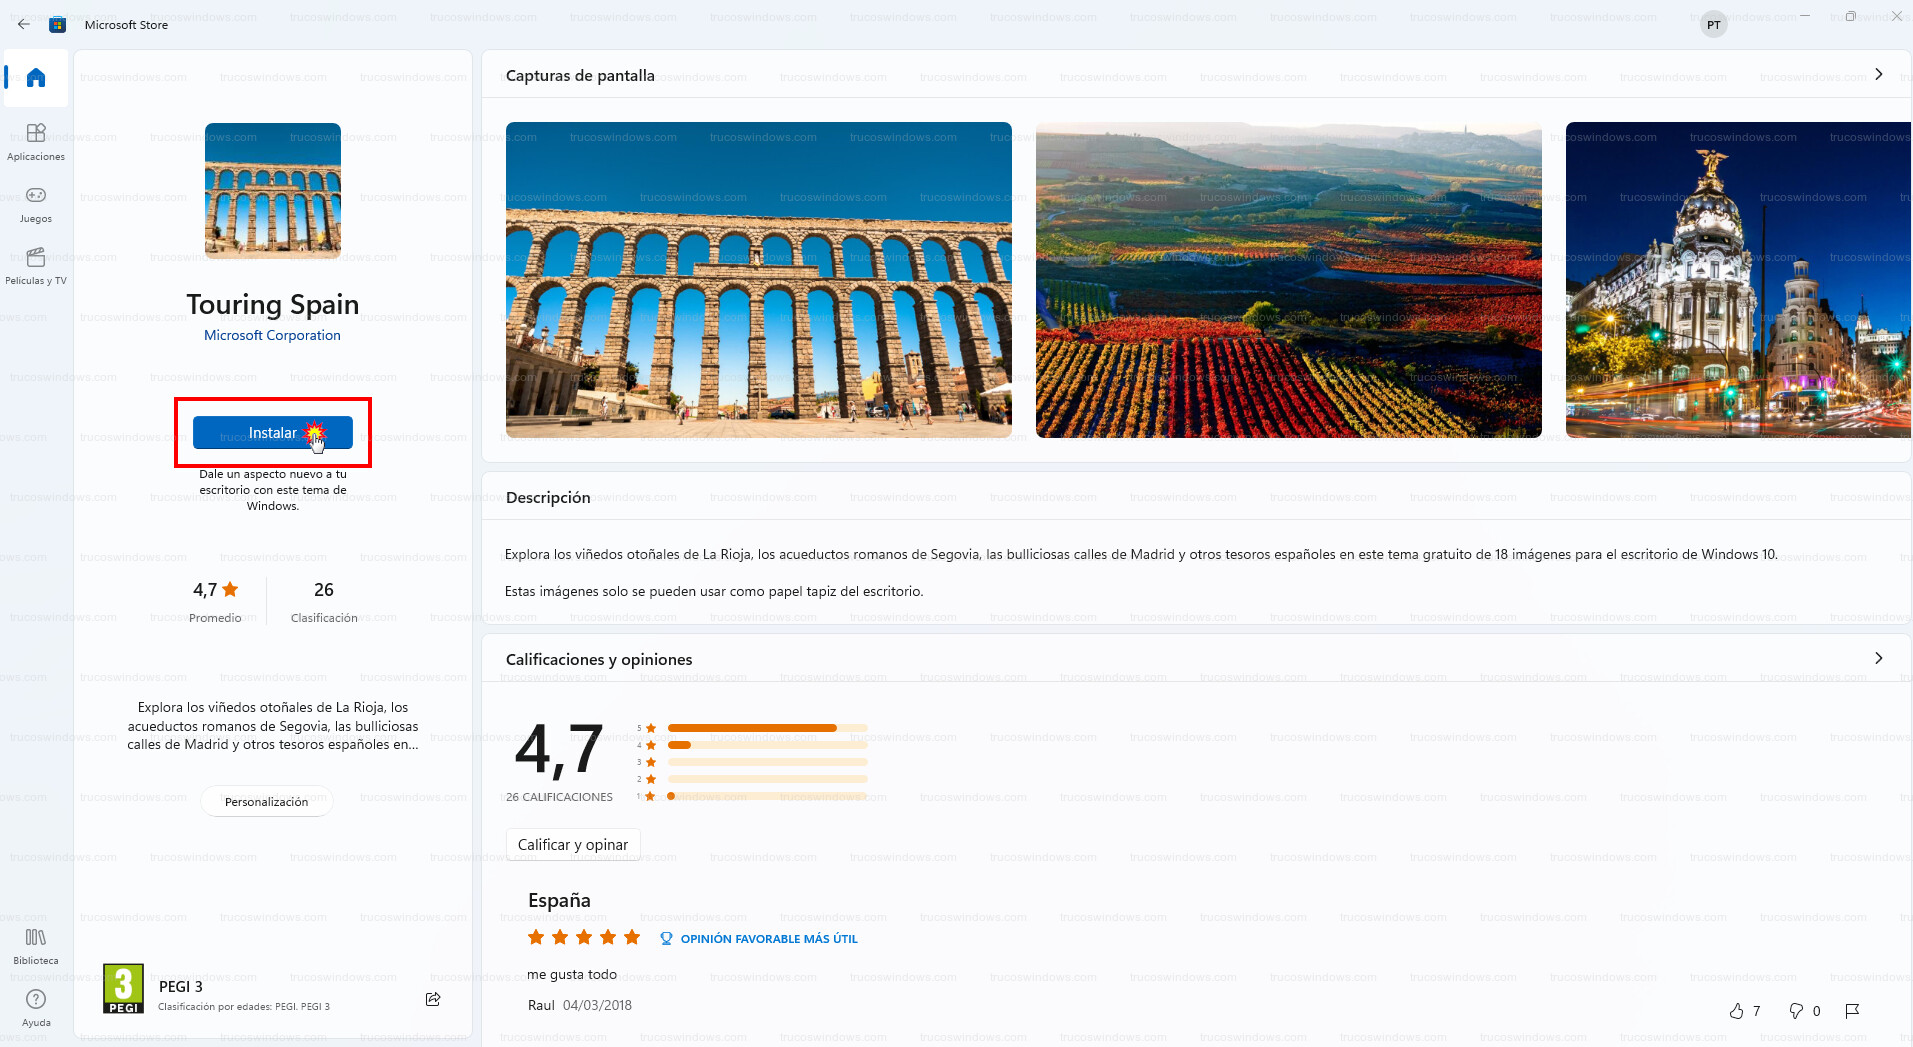Like the review with thumbs up

tap(1737, 1011)
